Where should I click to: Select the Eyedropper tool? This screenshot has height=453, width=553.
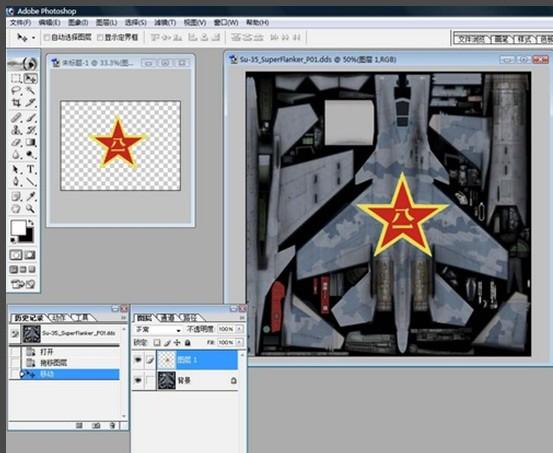click(x=31, y=196)
